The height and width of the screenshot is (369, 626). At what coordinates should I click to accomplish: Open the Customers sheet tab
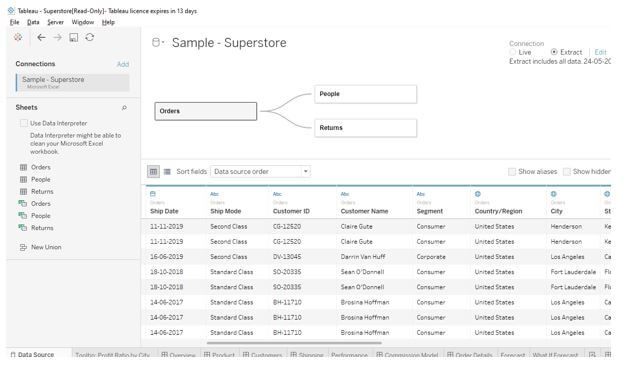[262, 355]
